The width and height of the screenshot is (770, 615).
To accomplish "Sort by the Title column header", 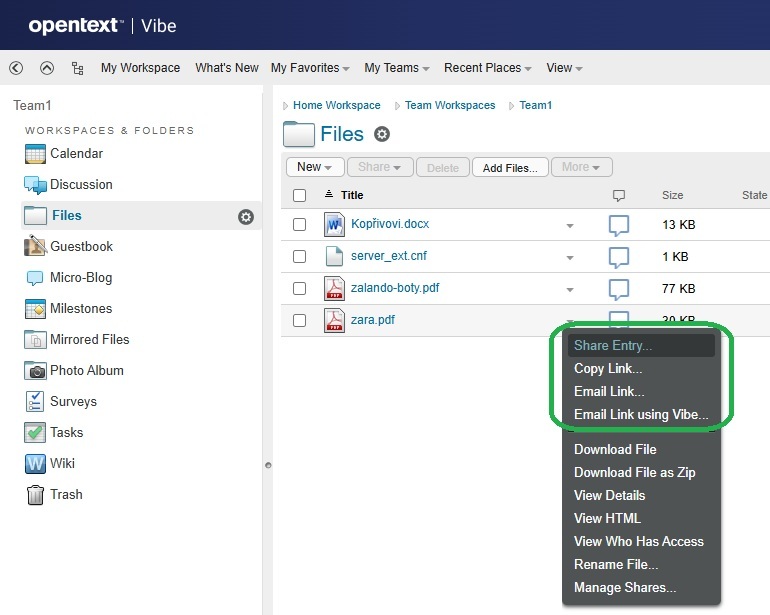I will (352, 195).
